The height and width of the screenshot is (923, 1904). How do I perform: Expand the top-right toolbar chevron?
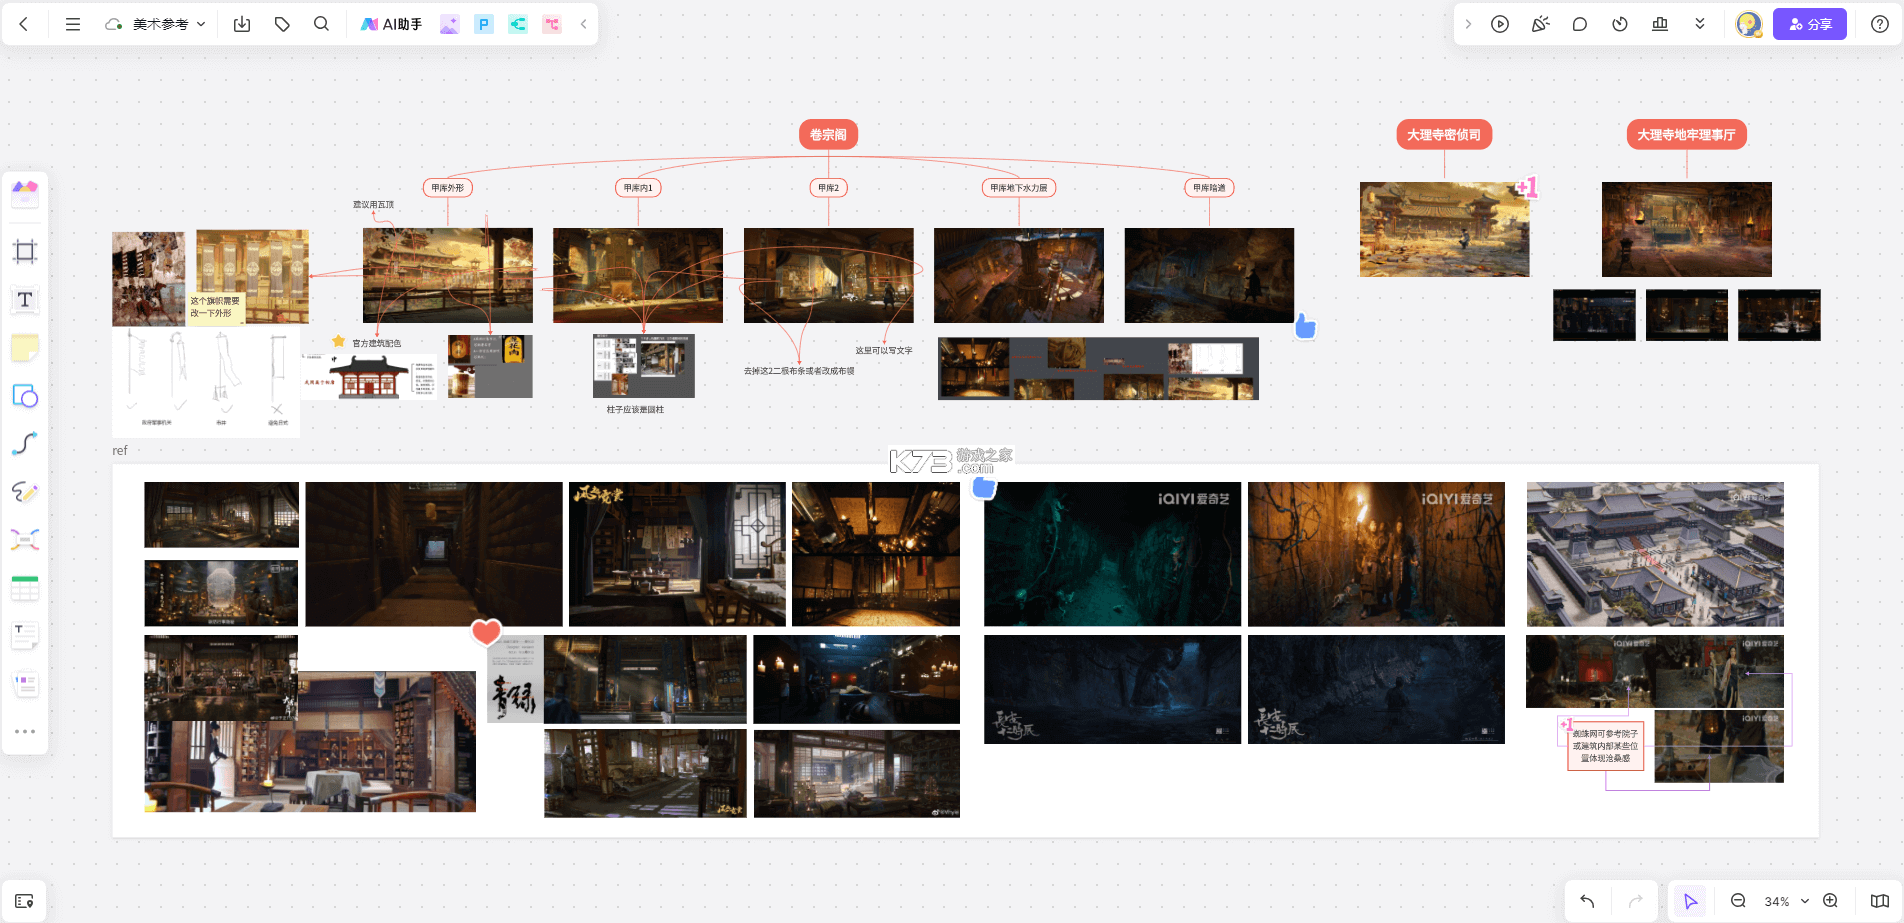(1468, 24)
